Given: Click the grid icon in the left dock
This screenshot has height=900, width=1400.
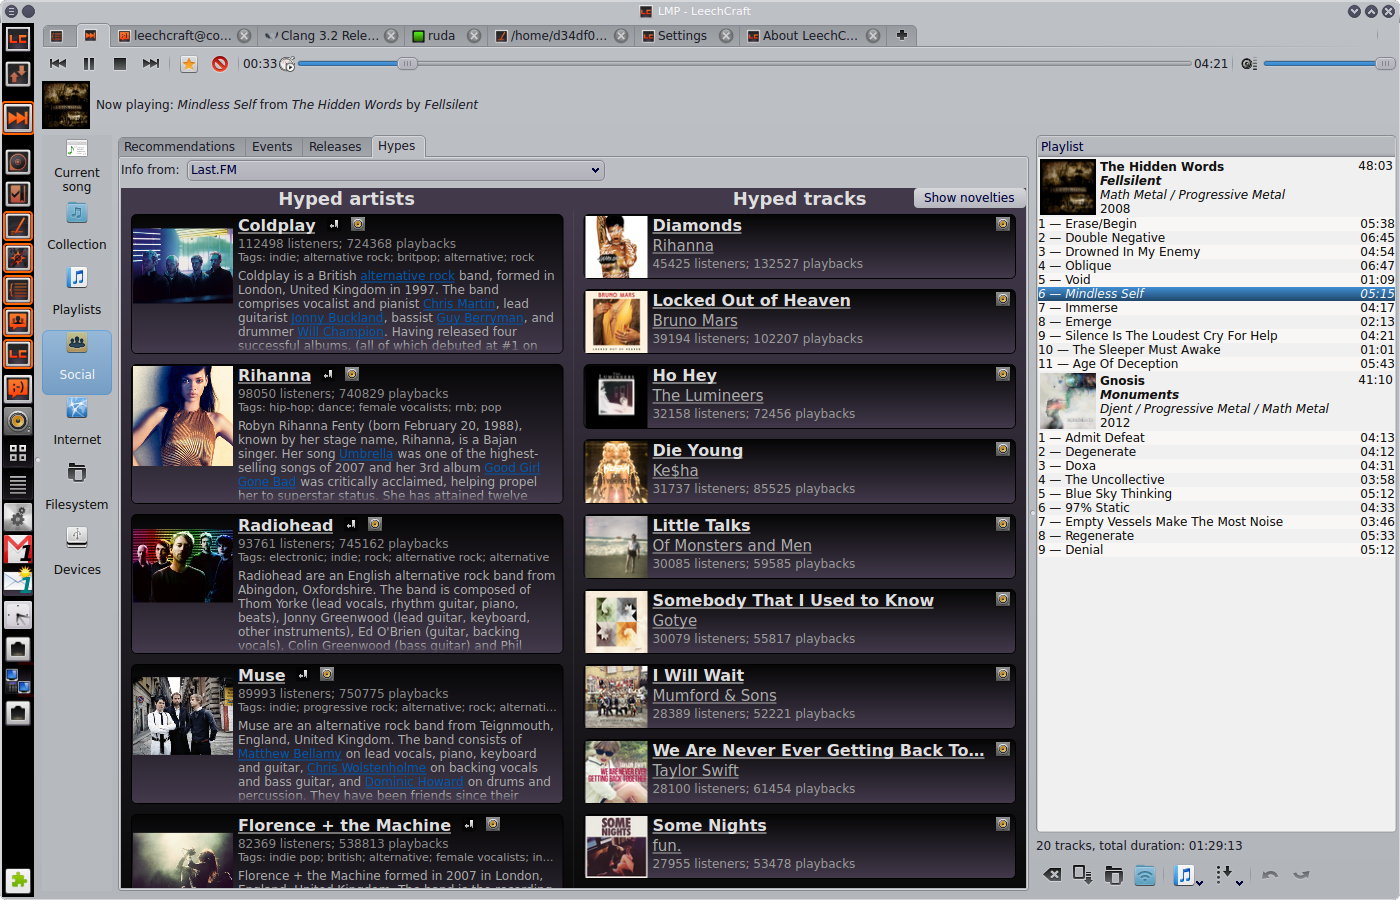Looking at the screenshot, I should 18,453.
